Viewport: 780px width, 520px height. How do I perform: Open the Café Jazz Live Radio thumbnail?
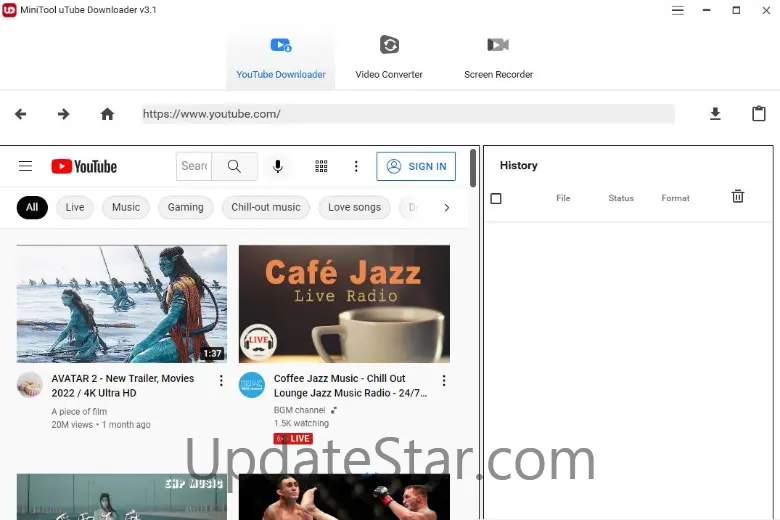point(344,304)
